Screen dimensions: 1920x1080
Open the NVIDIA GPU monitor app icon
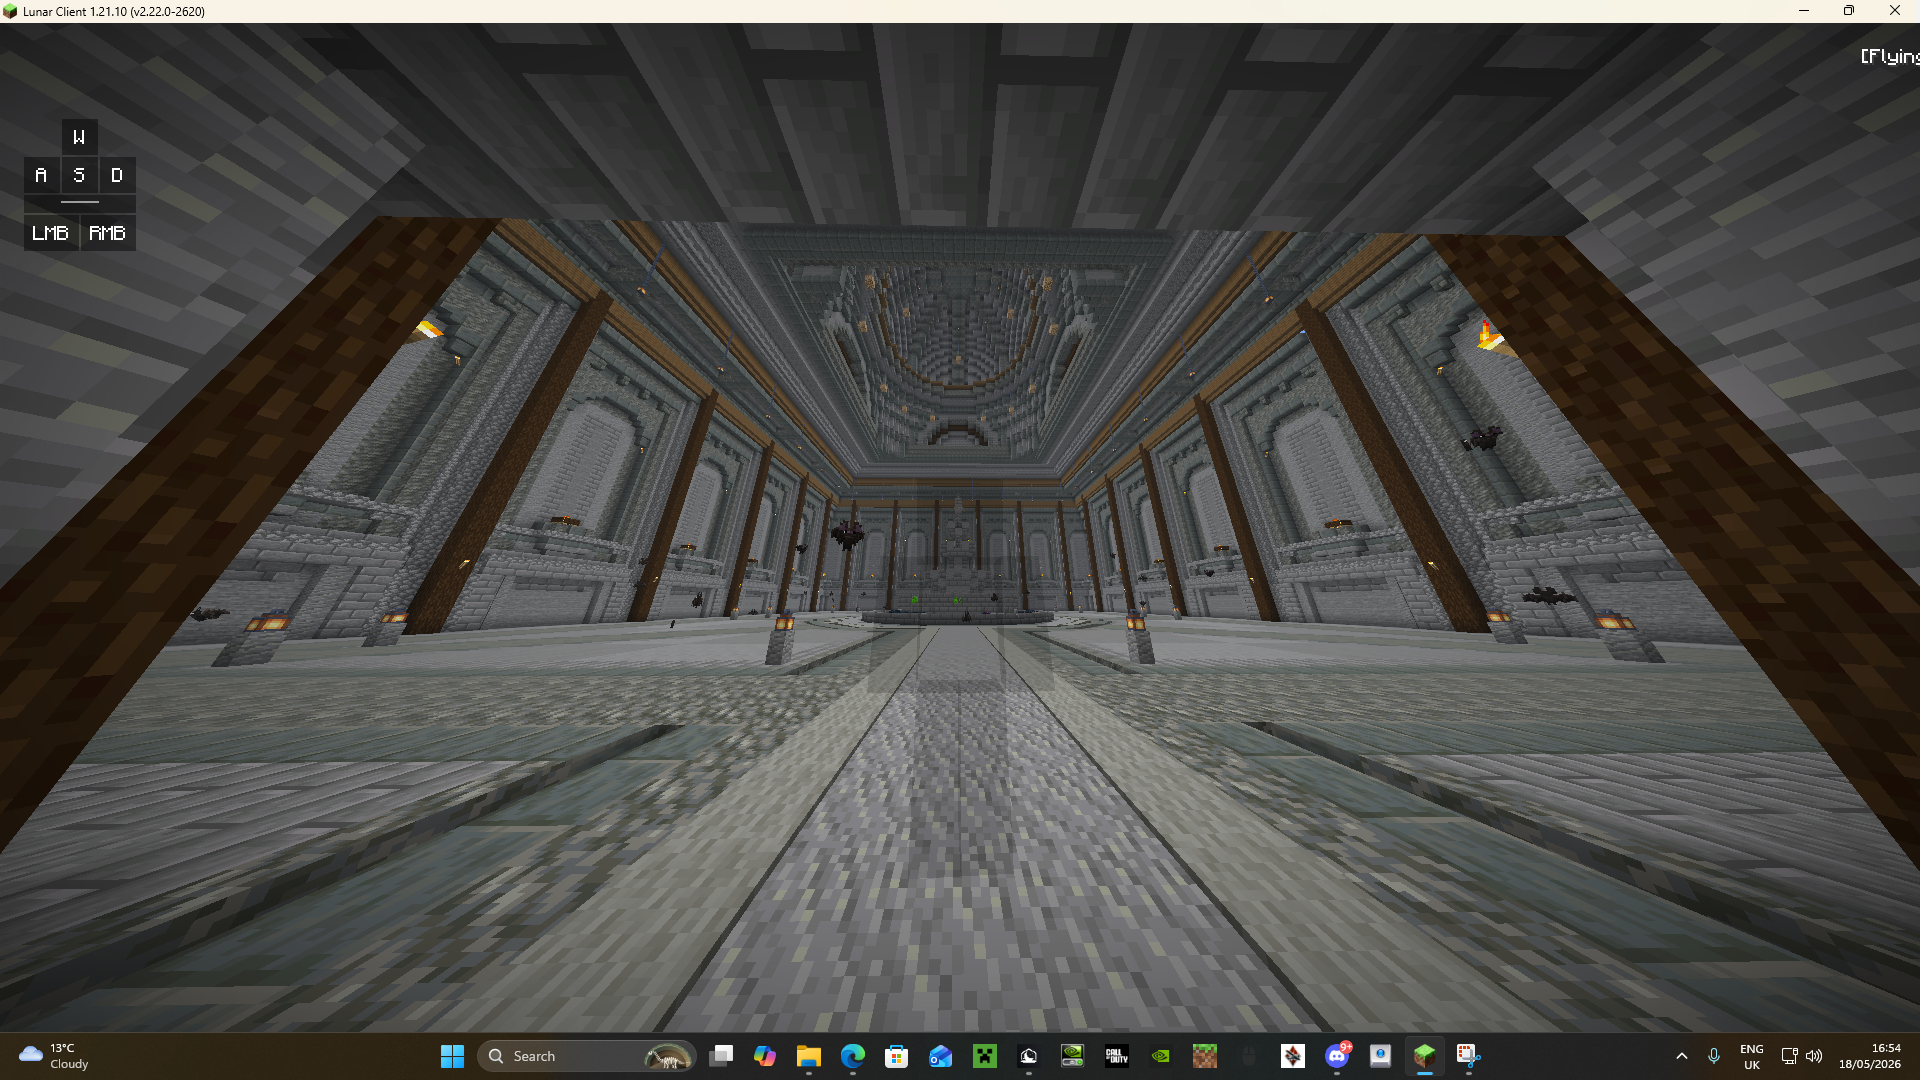click(1073, 1056)
